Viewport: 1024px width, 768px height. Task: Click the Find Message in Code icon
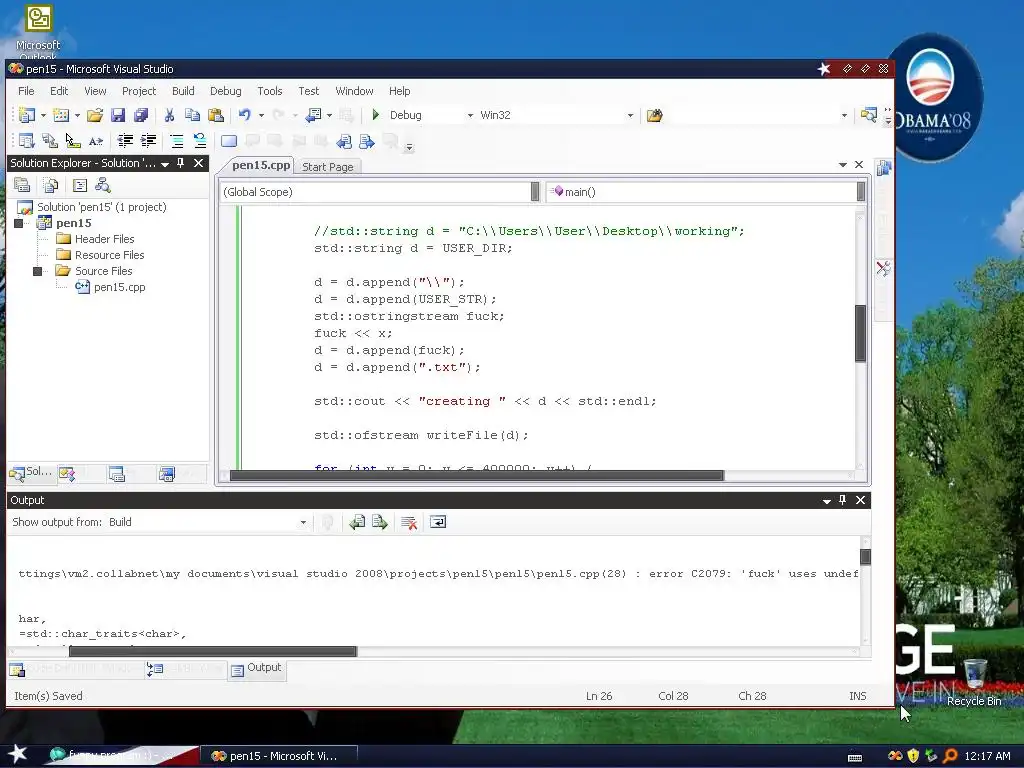328,522
